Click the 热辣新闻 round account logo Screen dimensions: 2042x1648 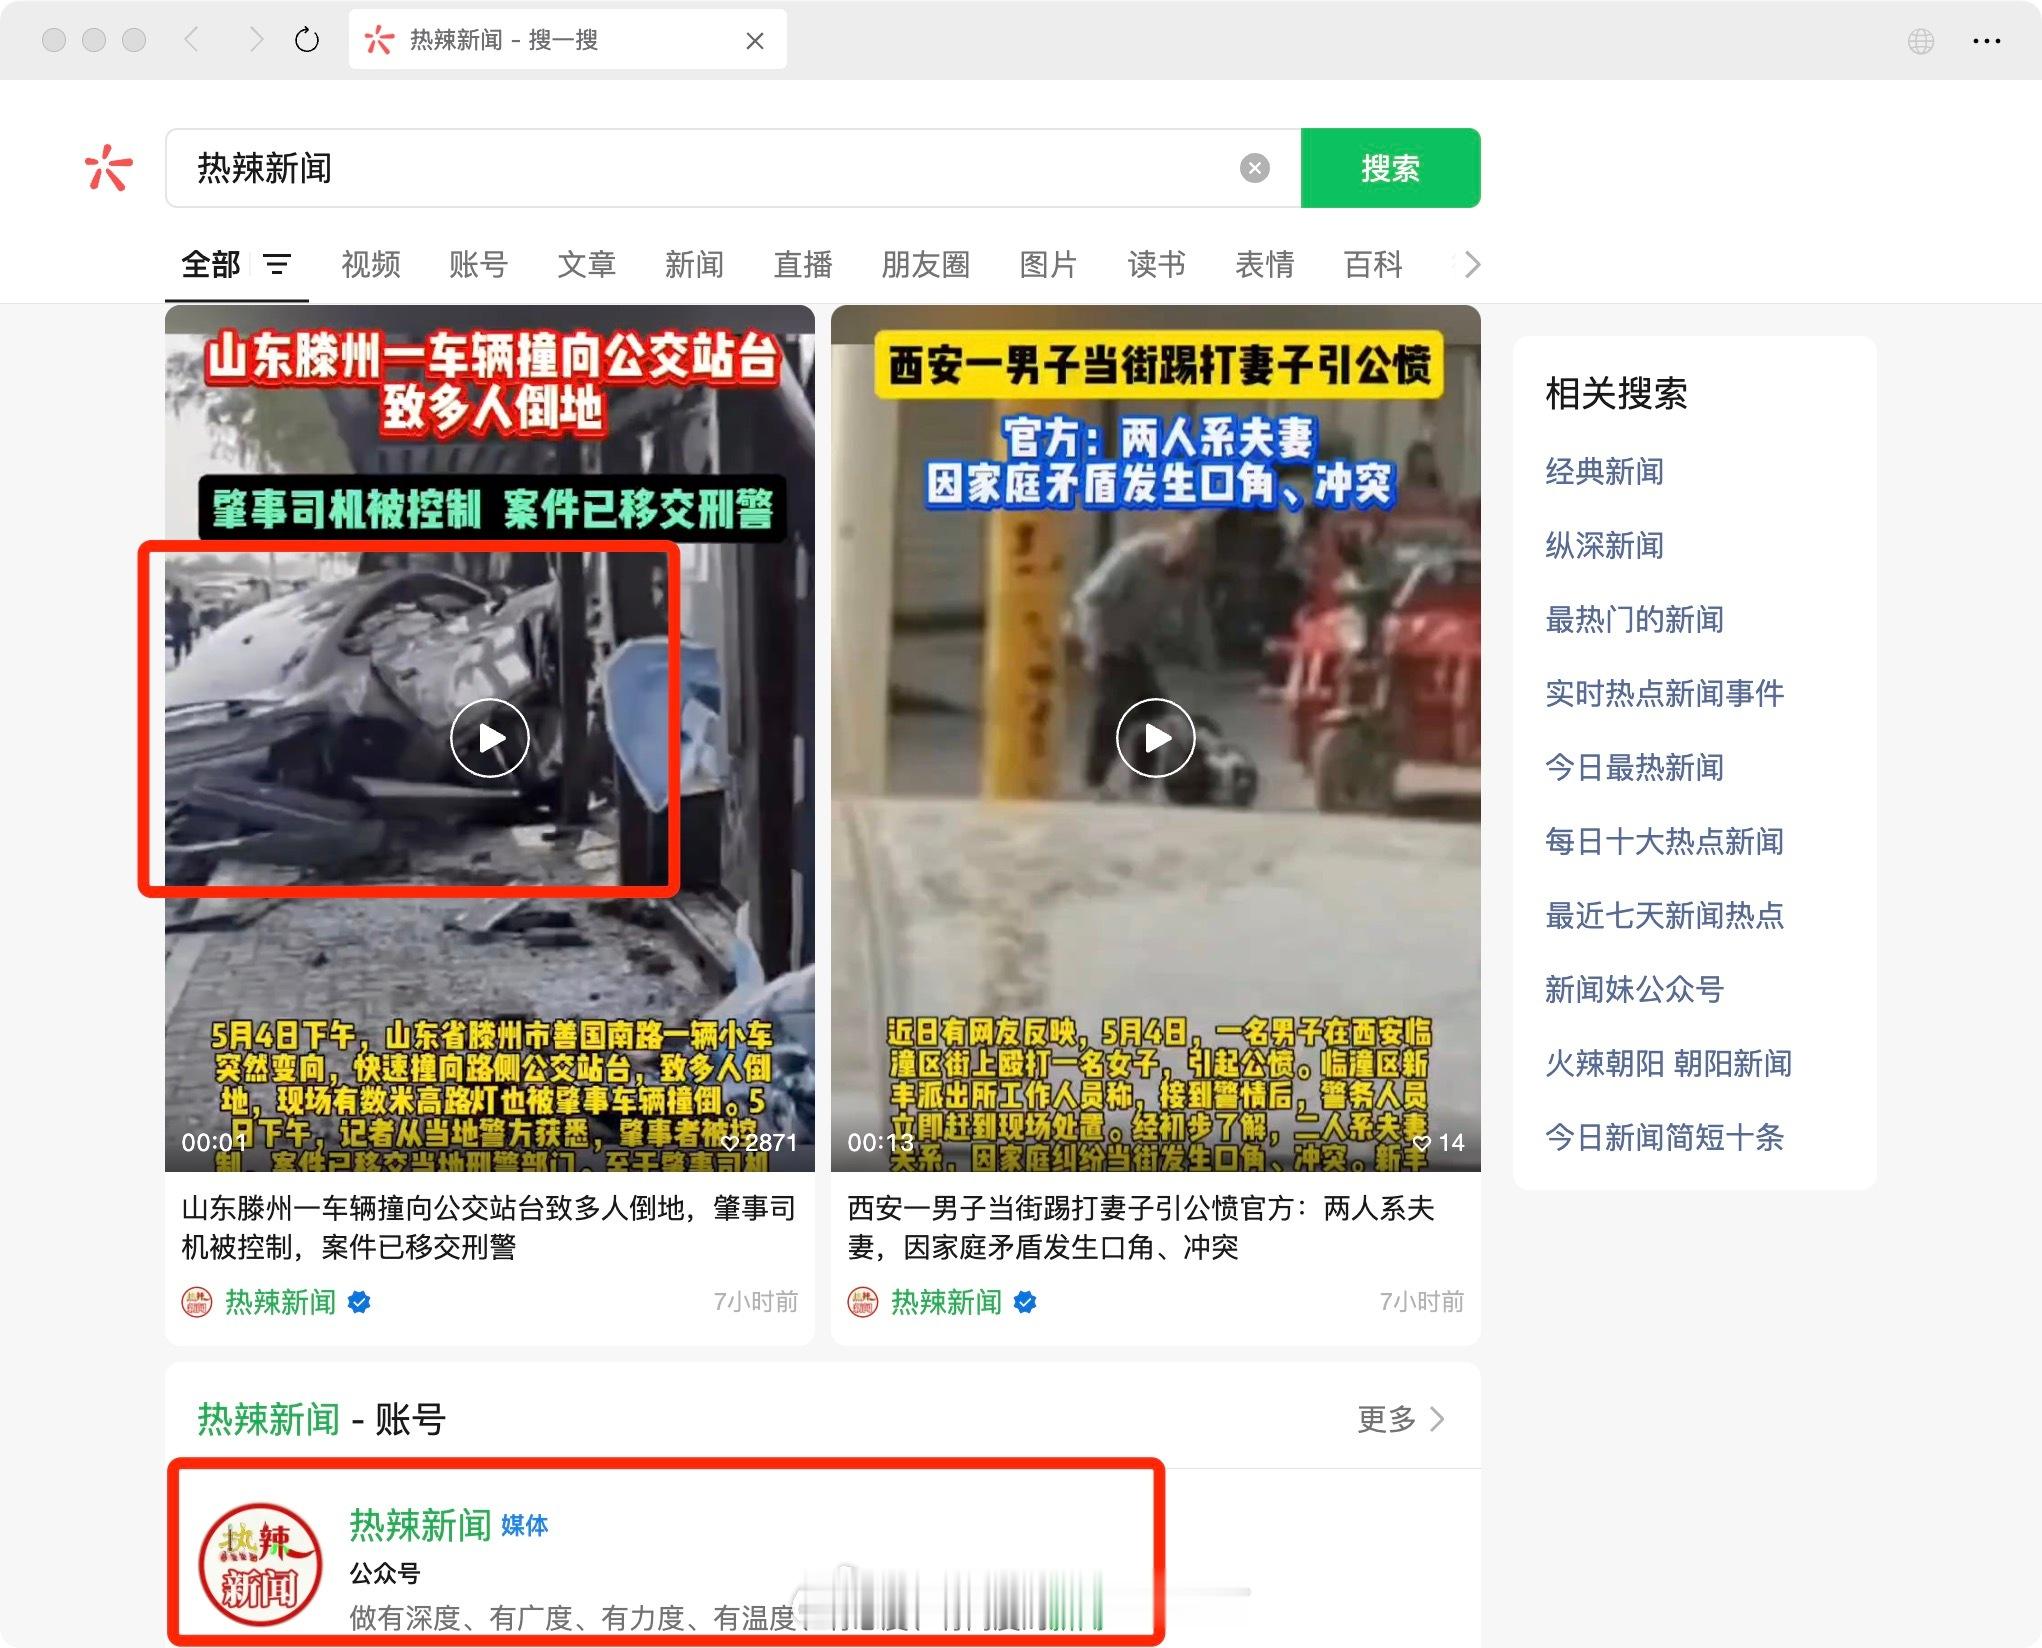coord(260,1565)
